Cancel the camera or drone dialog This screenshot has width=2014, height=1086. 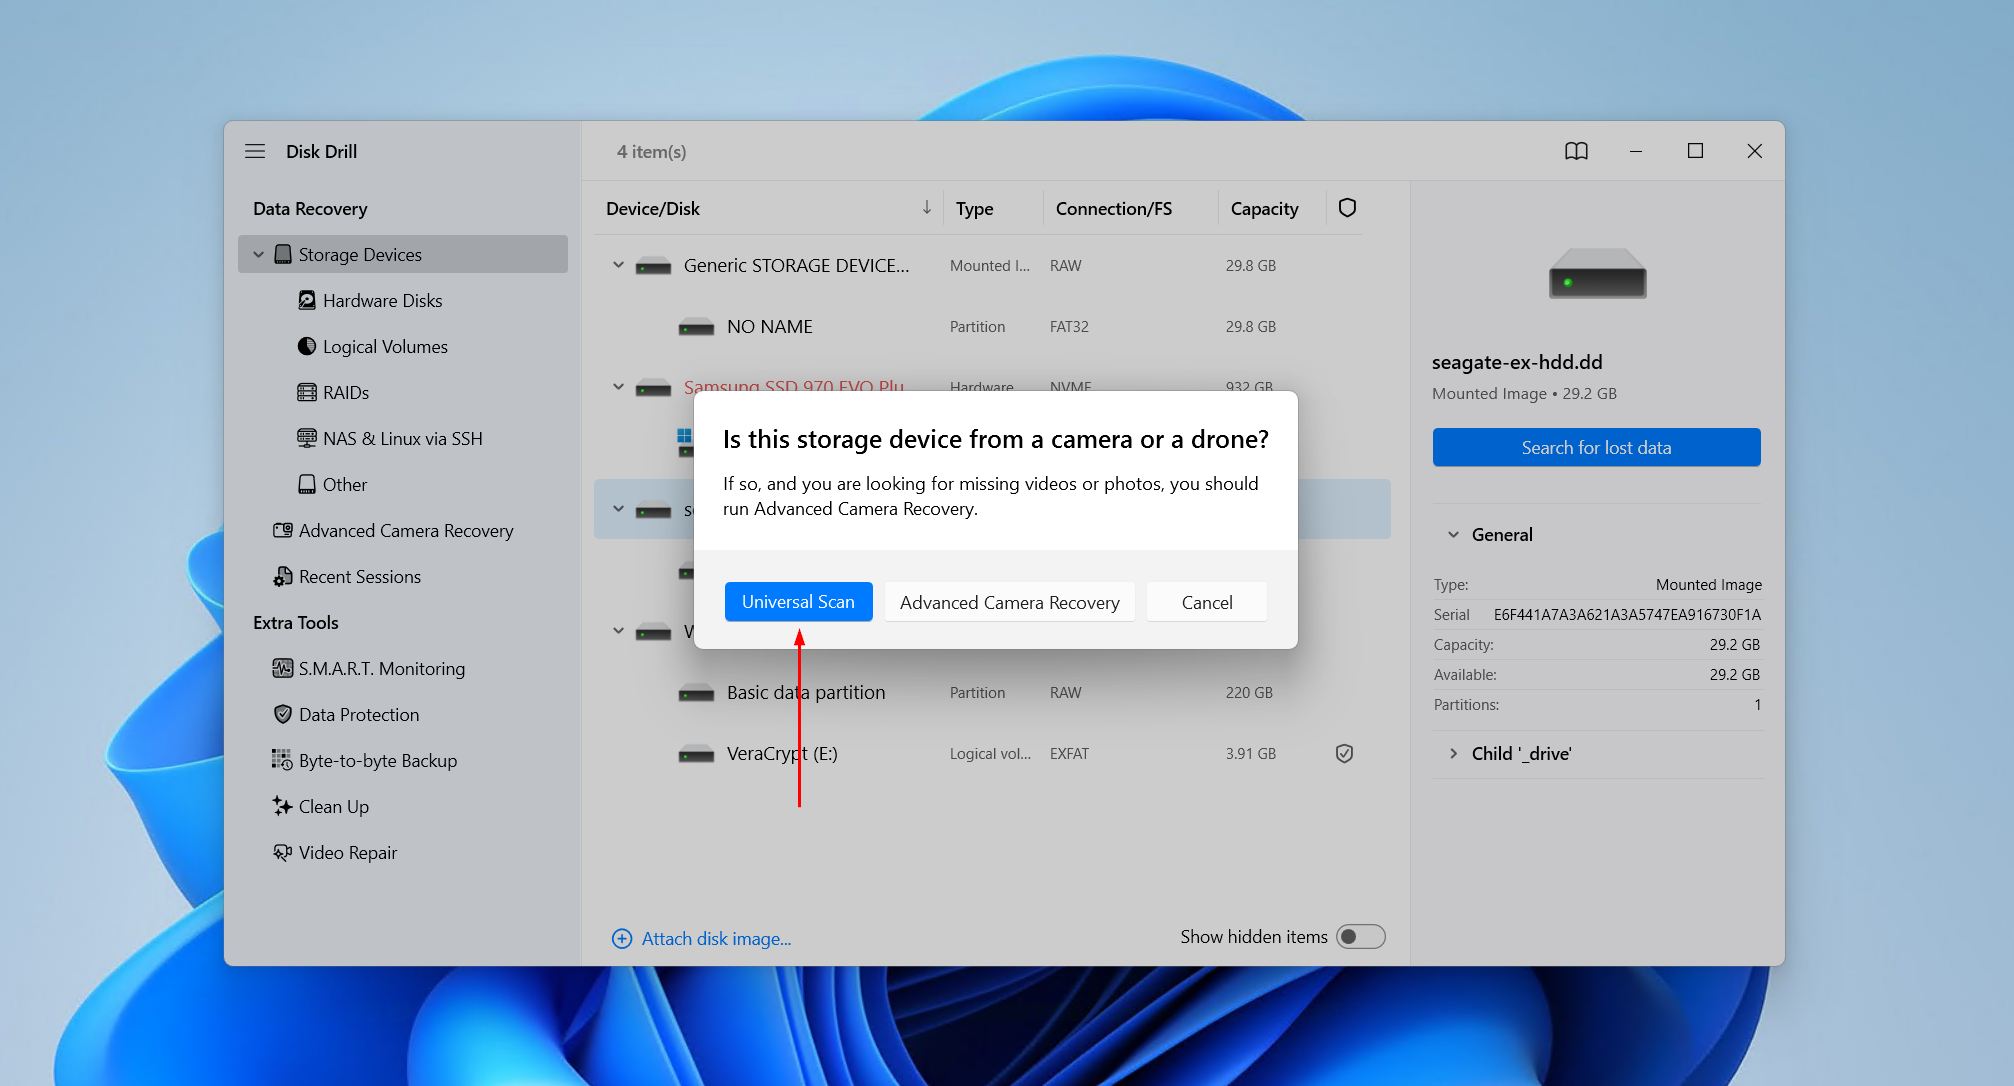1207,602
